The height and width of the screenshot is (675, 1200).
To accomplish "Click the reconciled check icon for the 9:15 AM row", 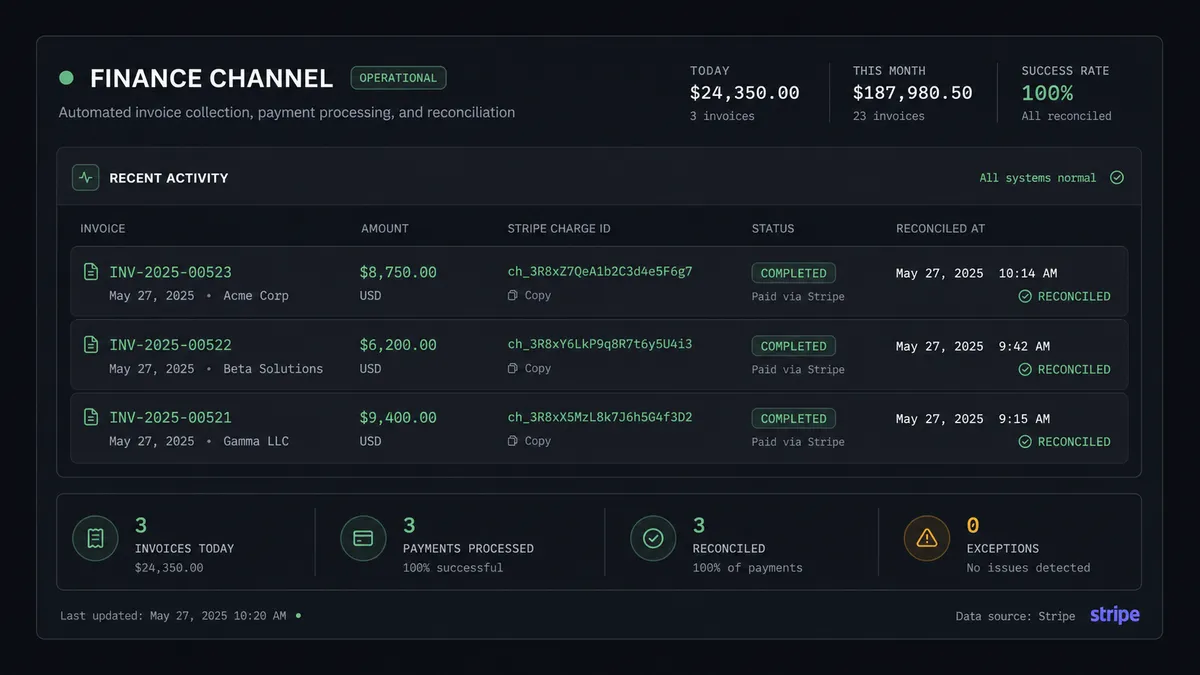I will click(1025, 441).
